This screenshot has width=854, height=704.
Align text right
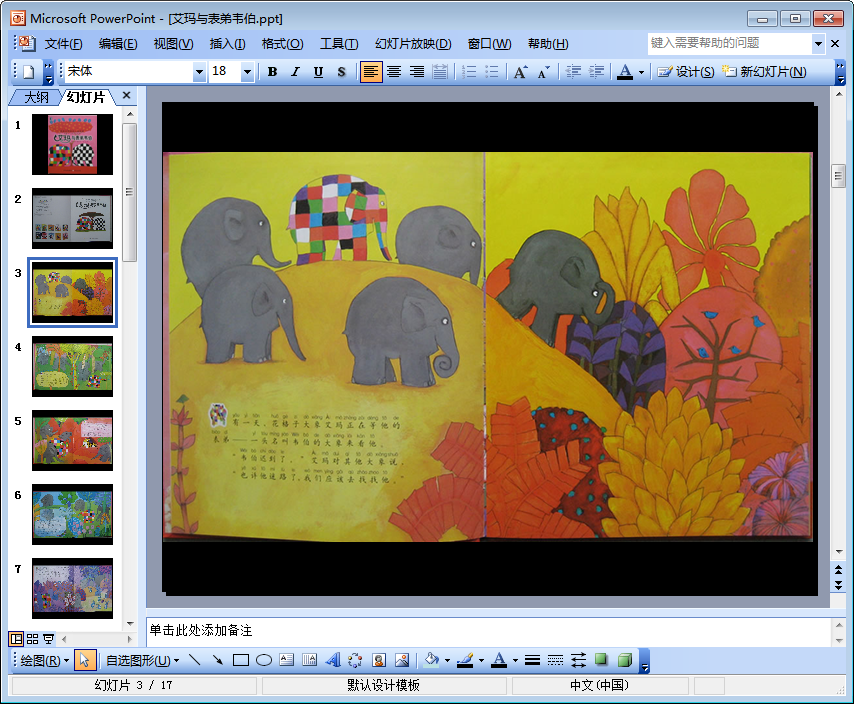(x=417, y=72)
